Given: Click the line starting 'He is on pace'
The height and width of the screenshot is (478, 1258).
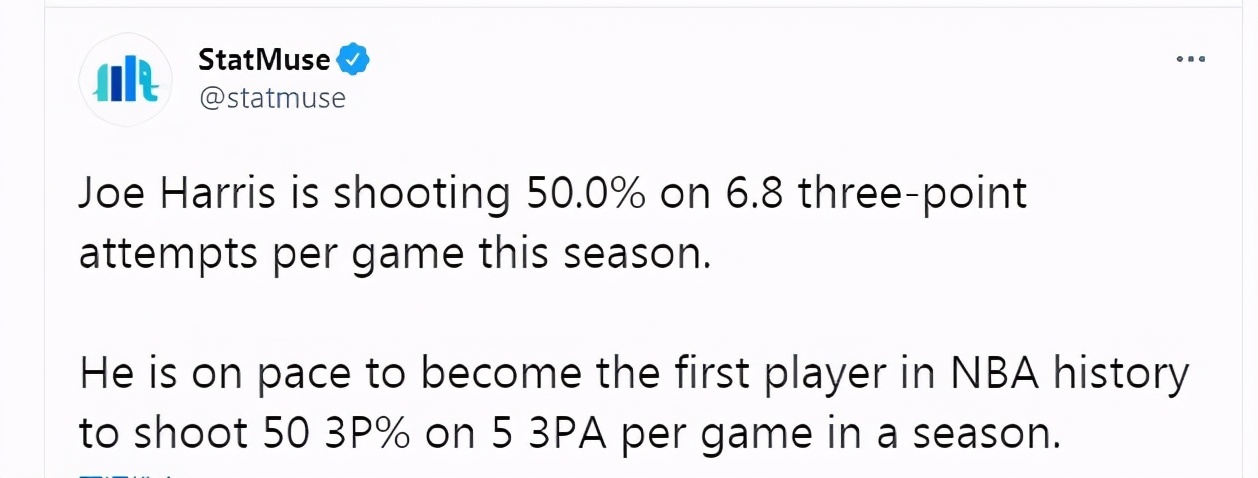Looking at the screenshot, I should pyautogui.click(x=634, y=375).
